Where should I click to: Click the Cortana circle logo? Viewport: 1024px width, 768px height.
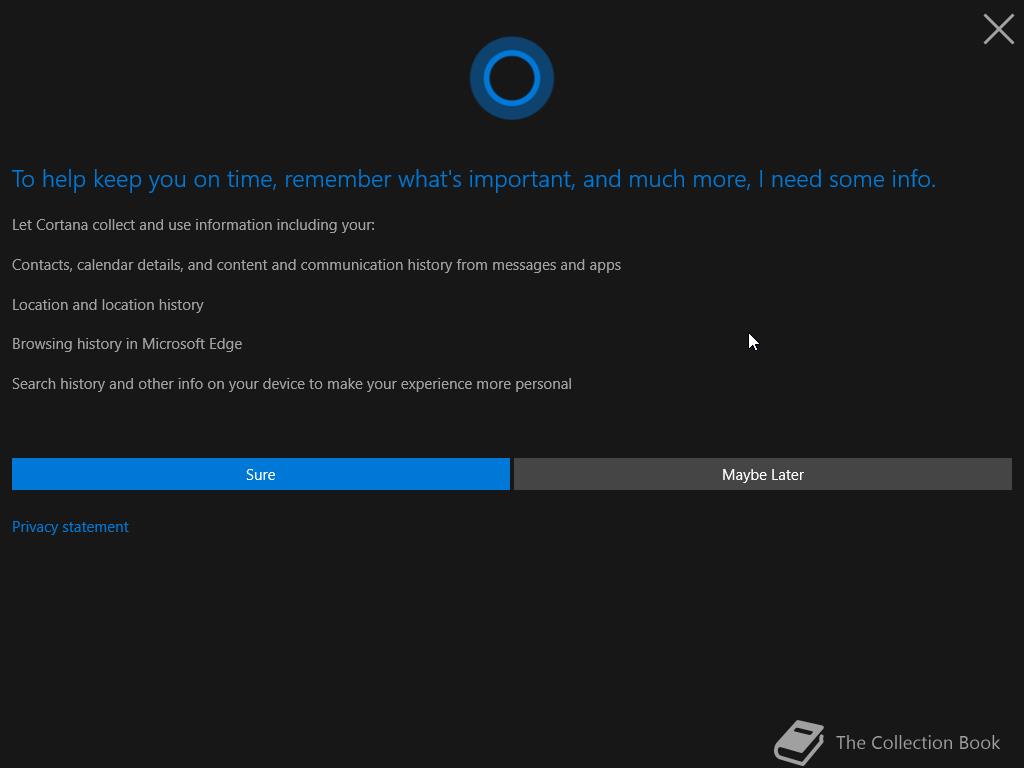(512, 78)
